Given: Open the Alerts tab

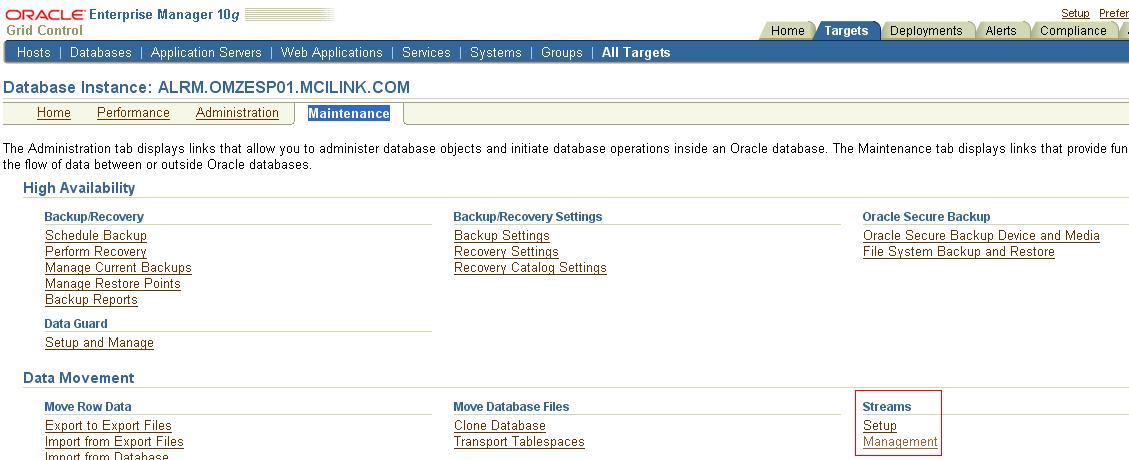Looking at the screenshot, I should [x=1001, y=30].
